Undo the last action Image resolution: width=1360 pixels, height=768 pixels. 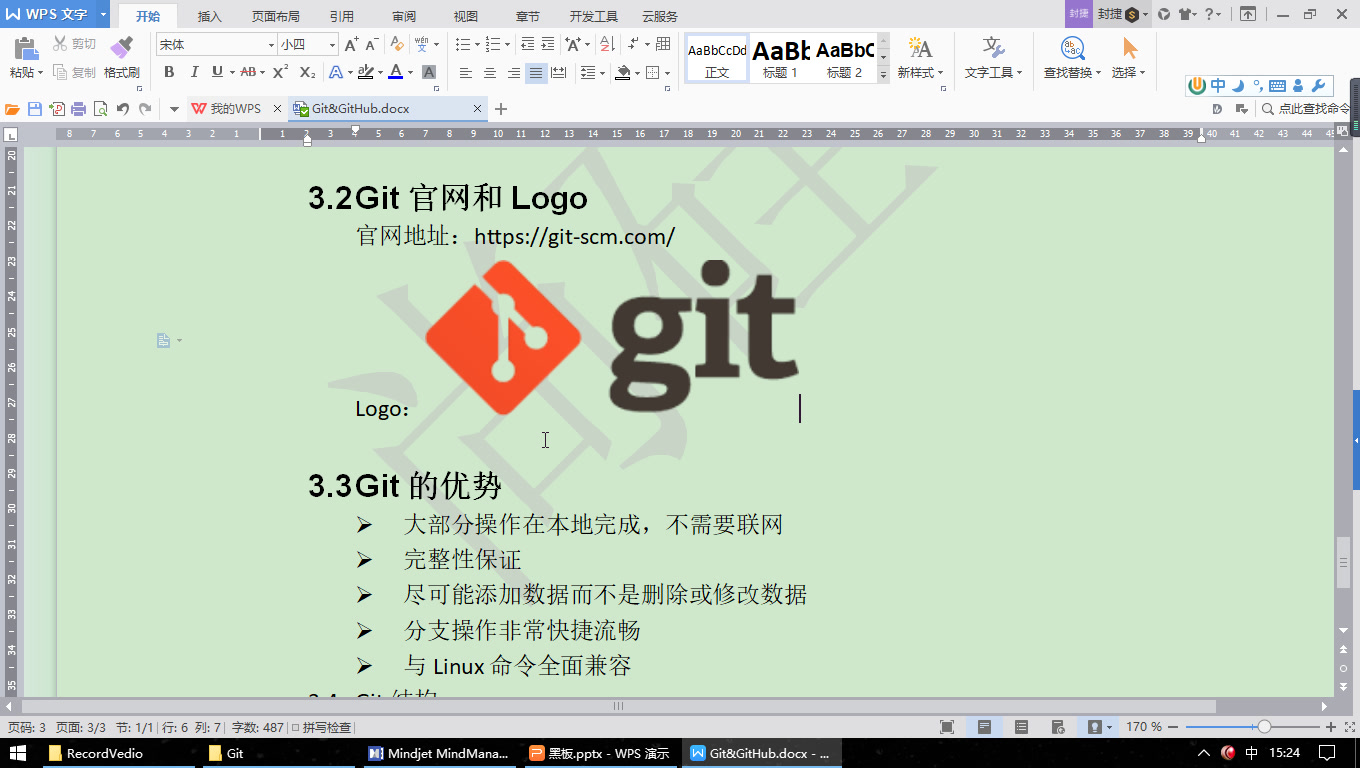click(x=123, y=109)
